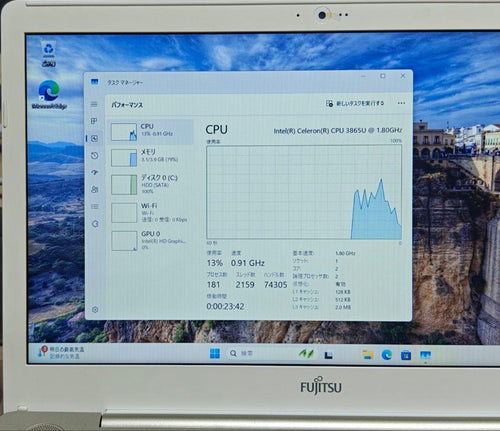Image resolution: width=500 pixels, height=431 pixels.
Task: Select the ディスク 0 (C:) disk entry
Action: coord(152,184)
